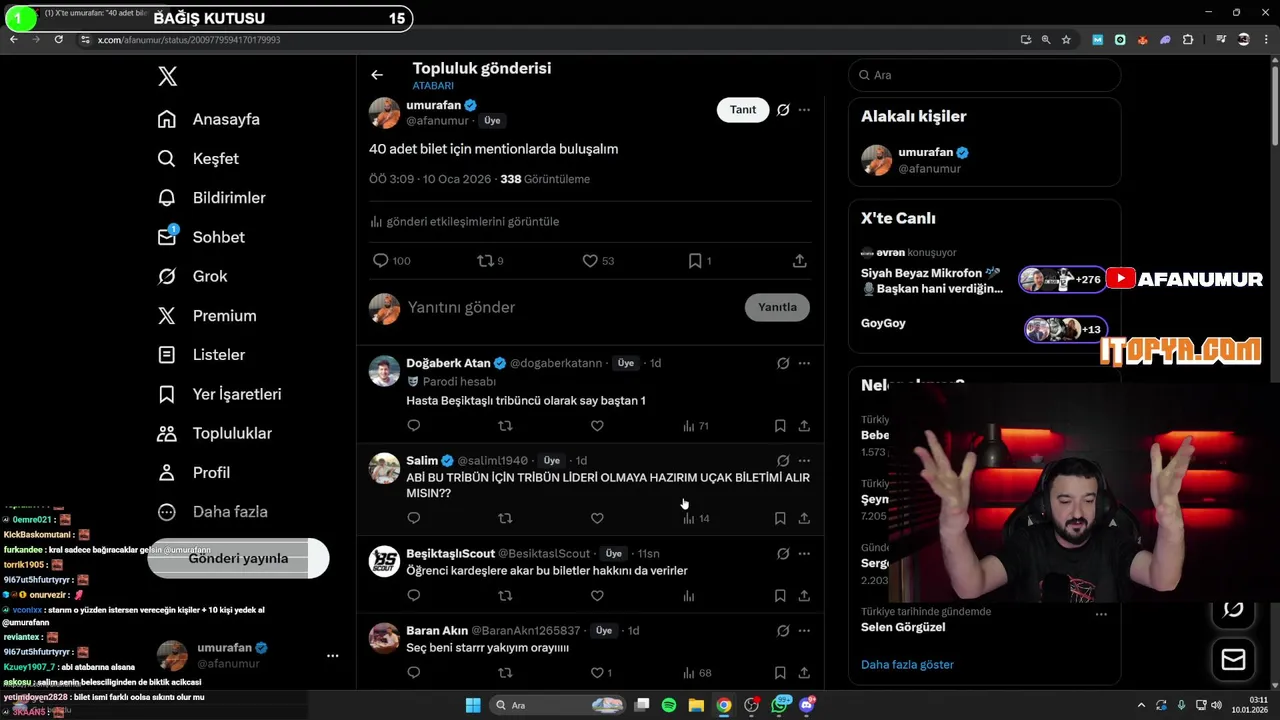Image resolution: width=1280 pixels, height=720 pixels.
Task: Open Chrome extensions puzzle icon
Action: tap(1188, 40)
